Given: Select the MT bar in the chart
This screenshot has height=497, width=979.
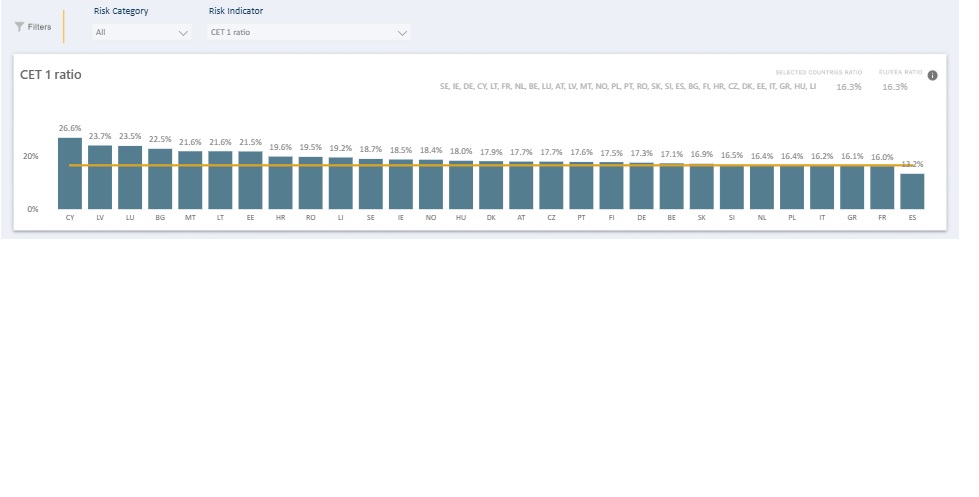Looking at the screenshot, I should coord(190,180).
